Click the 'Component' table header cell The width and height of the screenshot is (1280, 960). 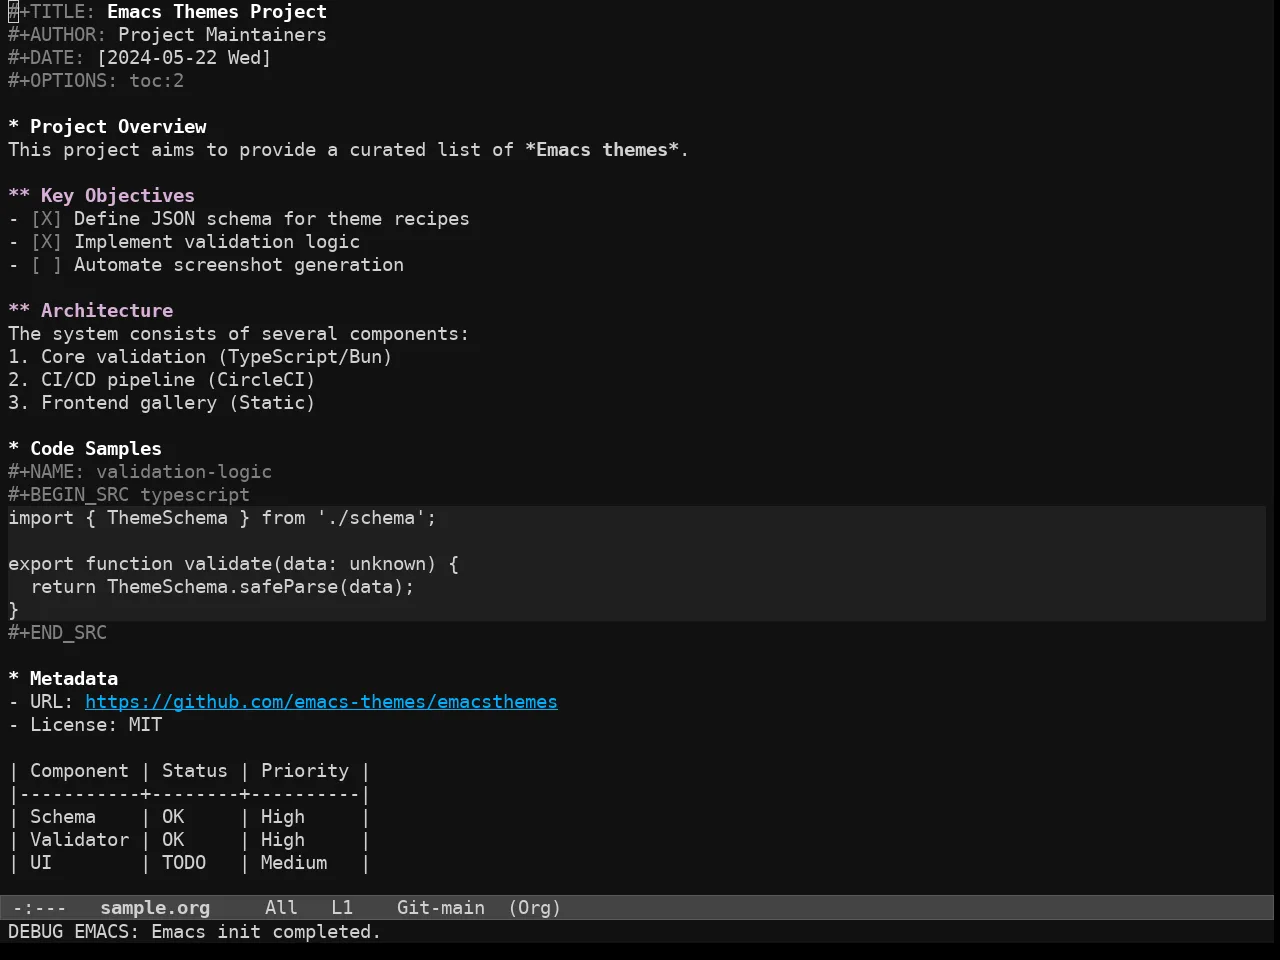click(x=79, y=771)
